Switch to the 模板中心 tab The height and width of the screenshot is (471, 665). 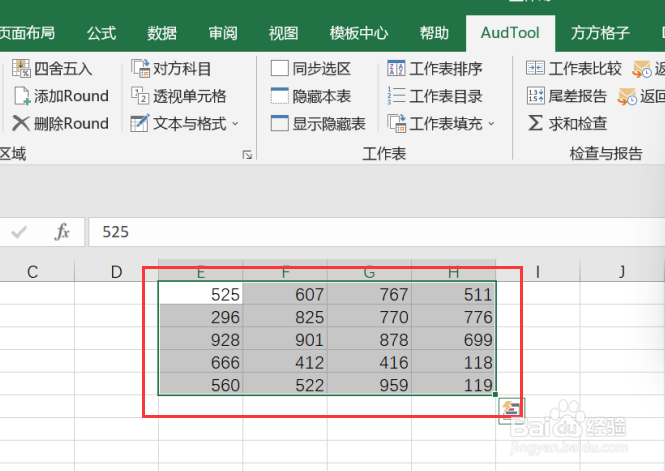[x=359, y=33]
